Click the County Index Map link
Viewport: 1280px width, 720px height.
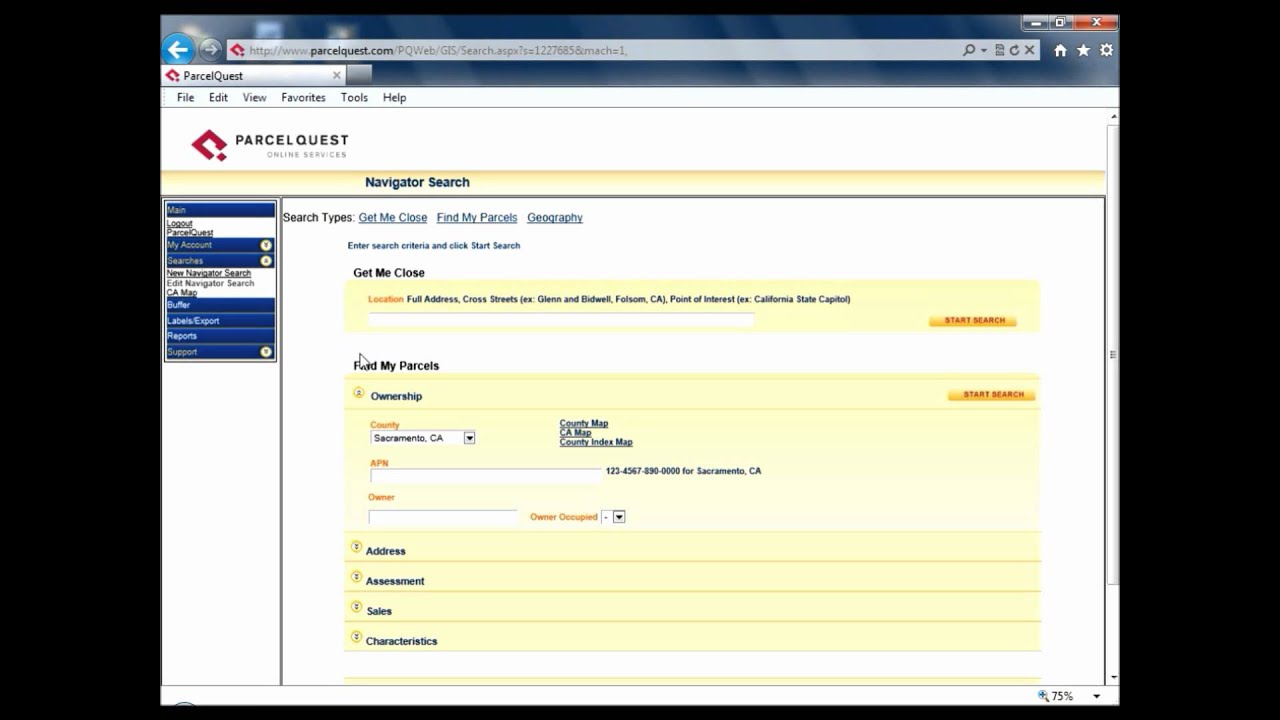(x=596, y=442)
